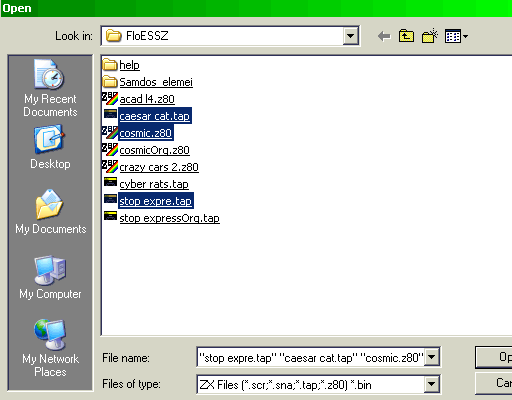Go up one folder level
512x400 pixels.
click(406, 36)
